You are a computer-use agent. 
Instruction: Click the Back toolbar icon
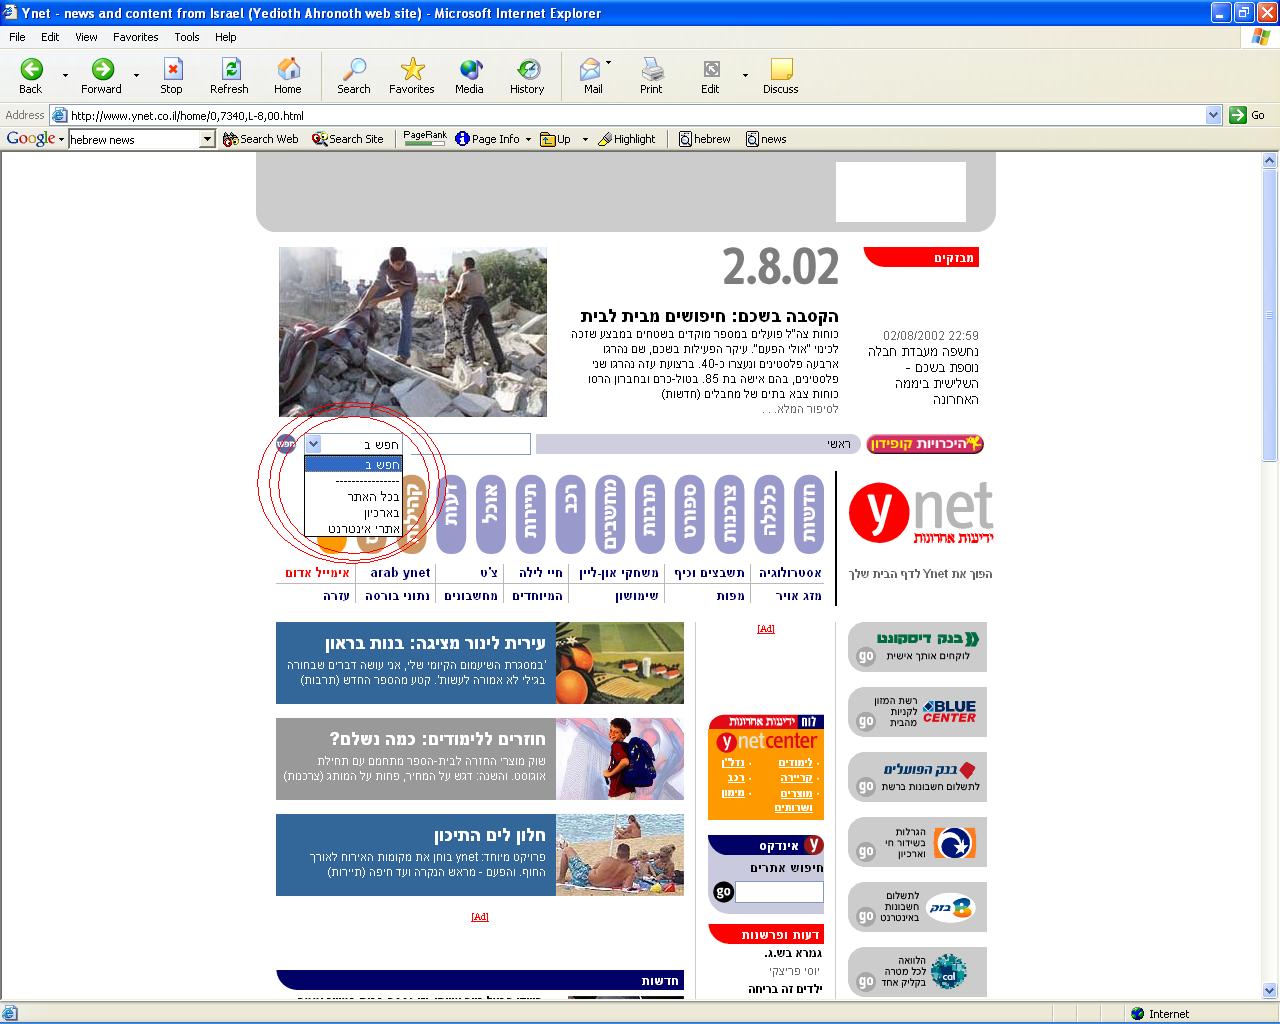click(x=31, y=76)
